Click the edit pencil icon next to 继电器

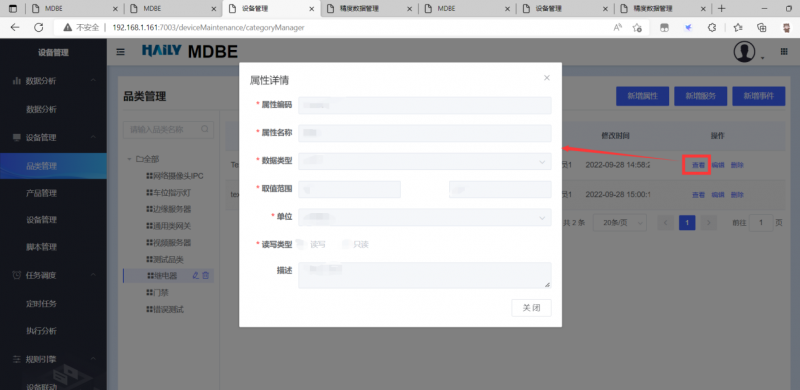pyautogui.click(x=195, y=276)
